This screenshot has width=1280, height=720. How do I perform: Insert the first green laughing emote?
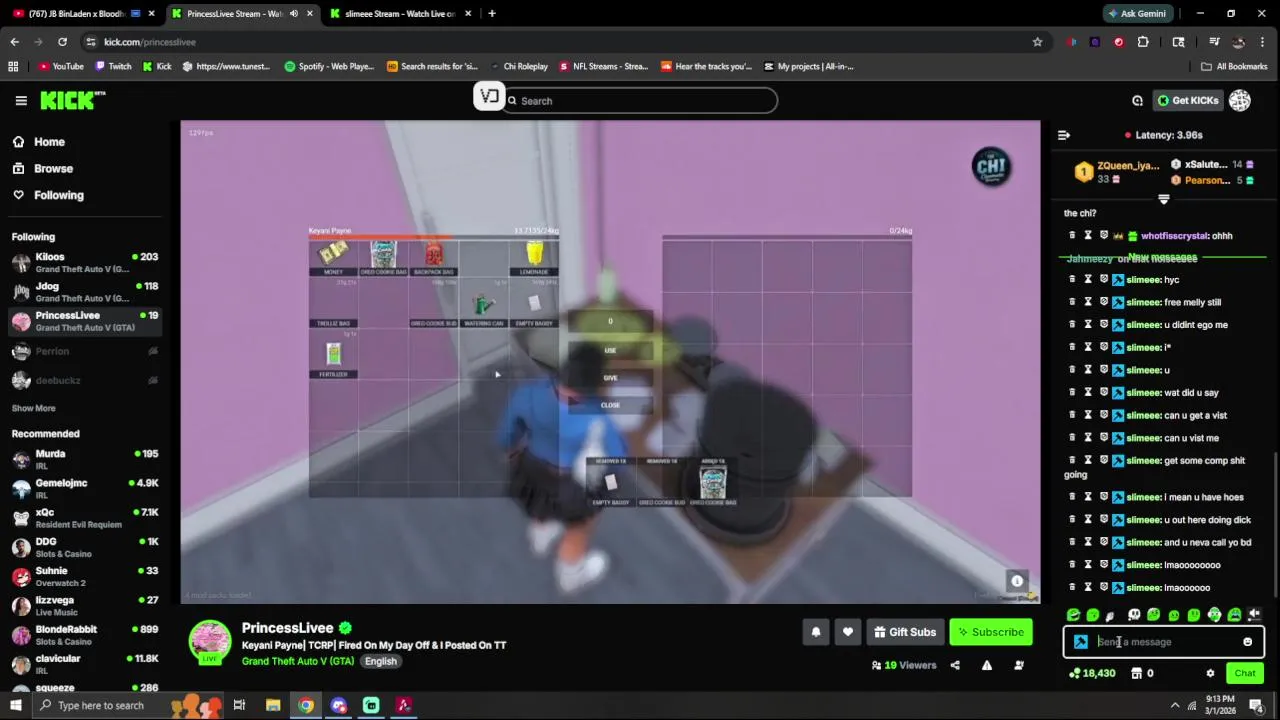click(x=1074, y=615)
